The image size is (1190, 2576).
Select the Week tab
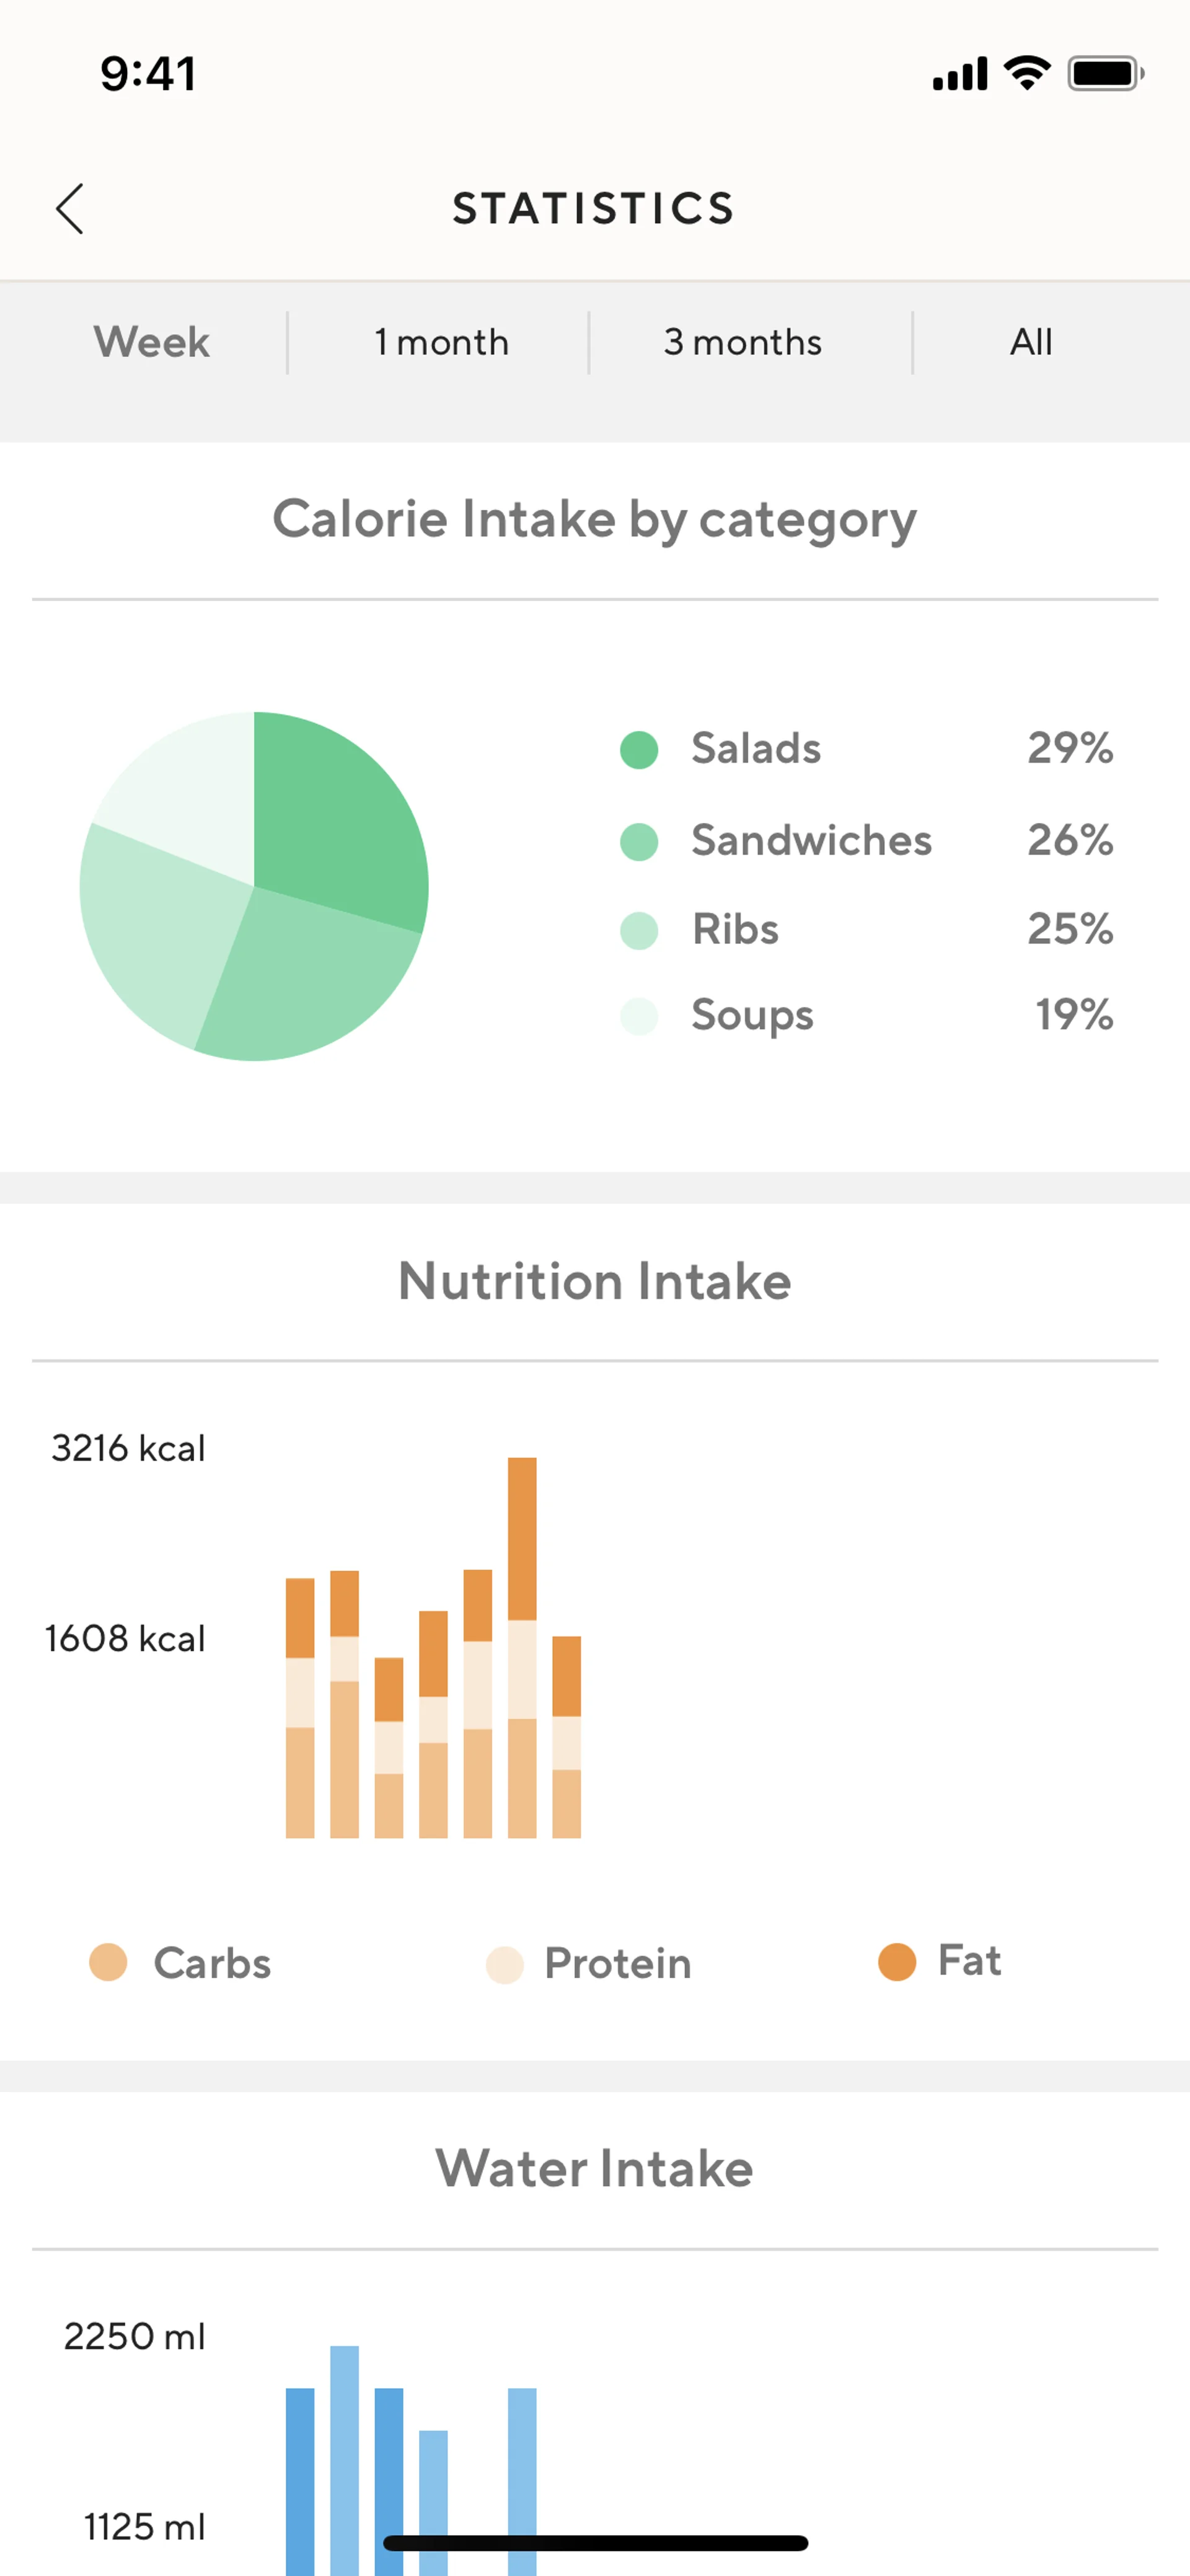click(152, 342)
